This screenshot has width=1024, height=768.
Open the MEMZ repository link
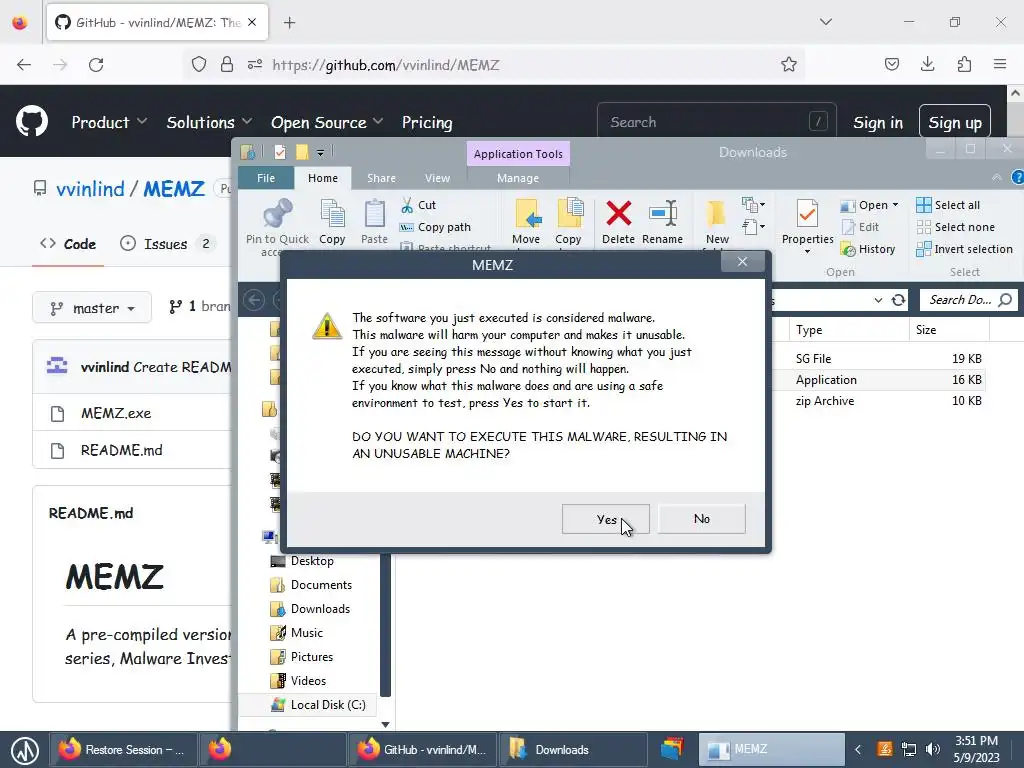click(x=174, y=189)
